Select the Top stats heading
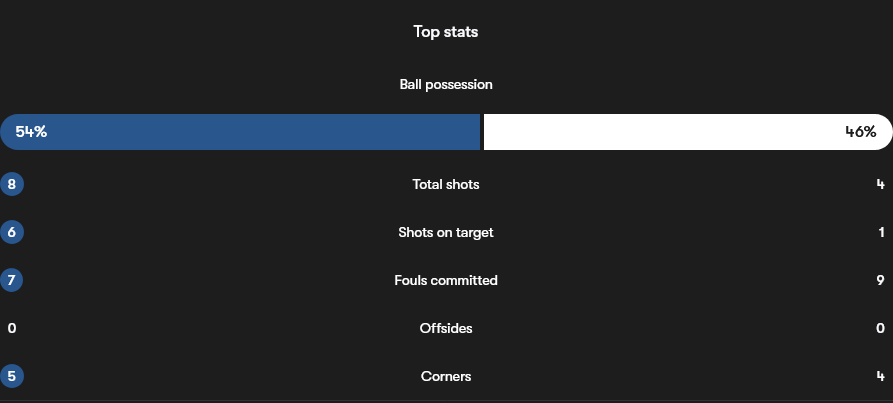The image size is (893, 403). (446, 32)
